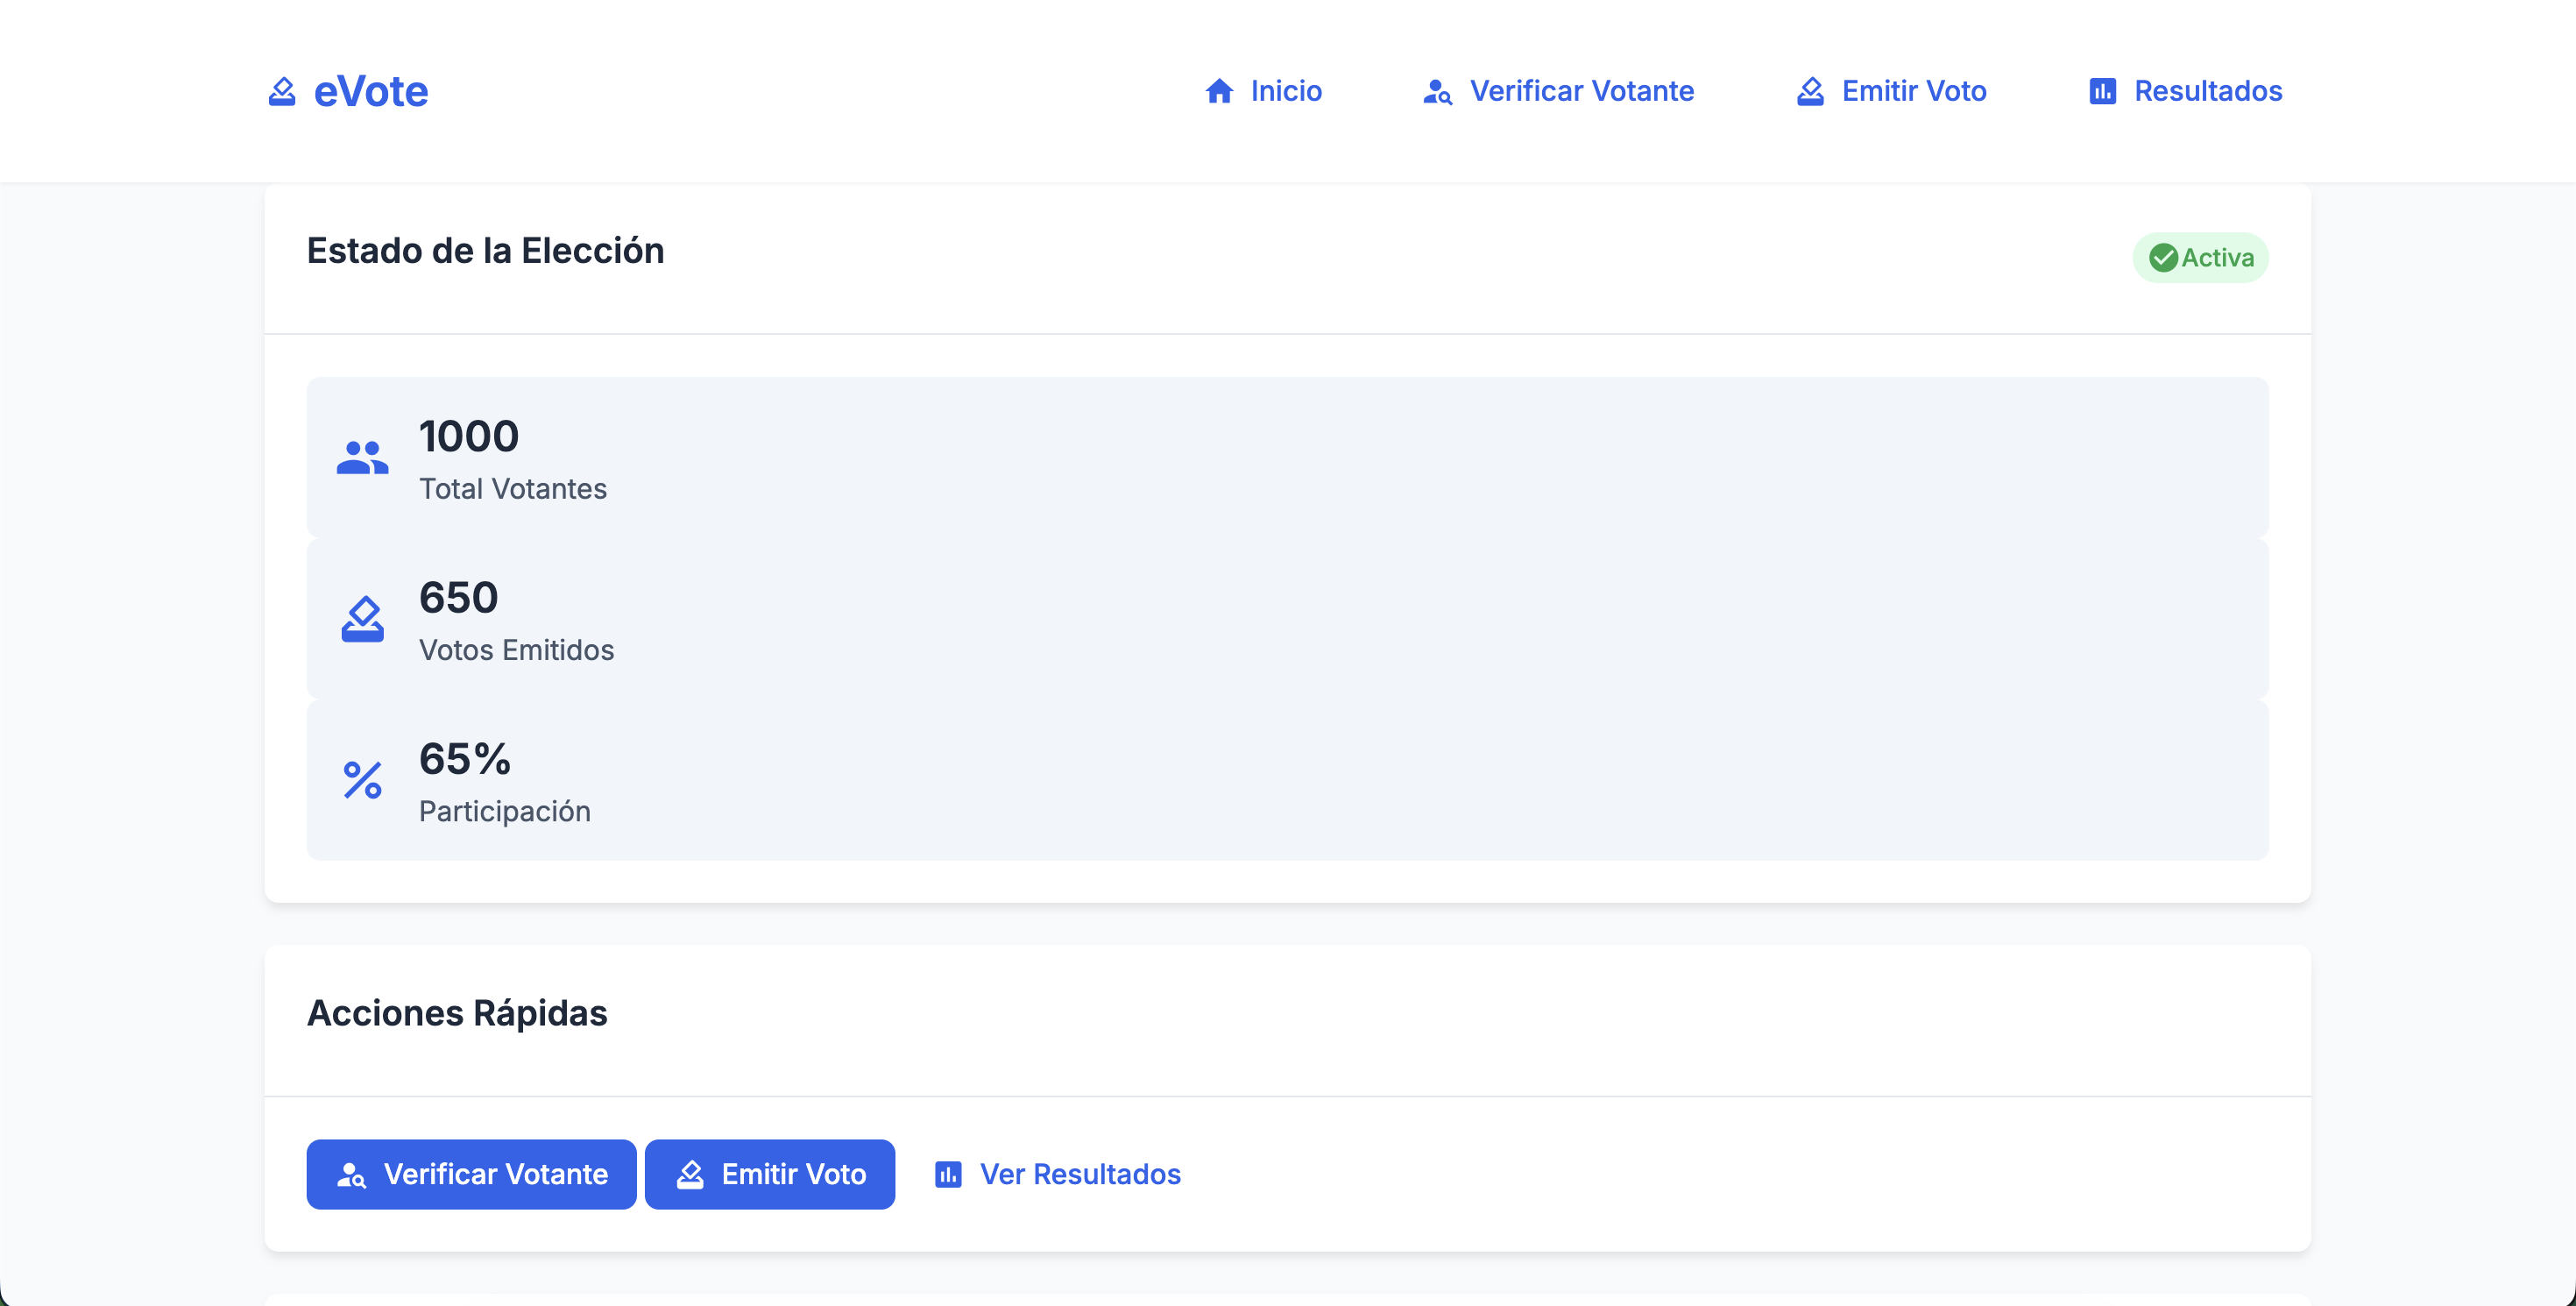Go to Verificar Votante in top navigation

point(1581,91)
